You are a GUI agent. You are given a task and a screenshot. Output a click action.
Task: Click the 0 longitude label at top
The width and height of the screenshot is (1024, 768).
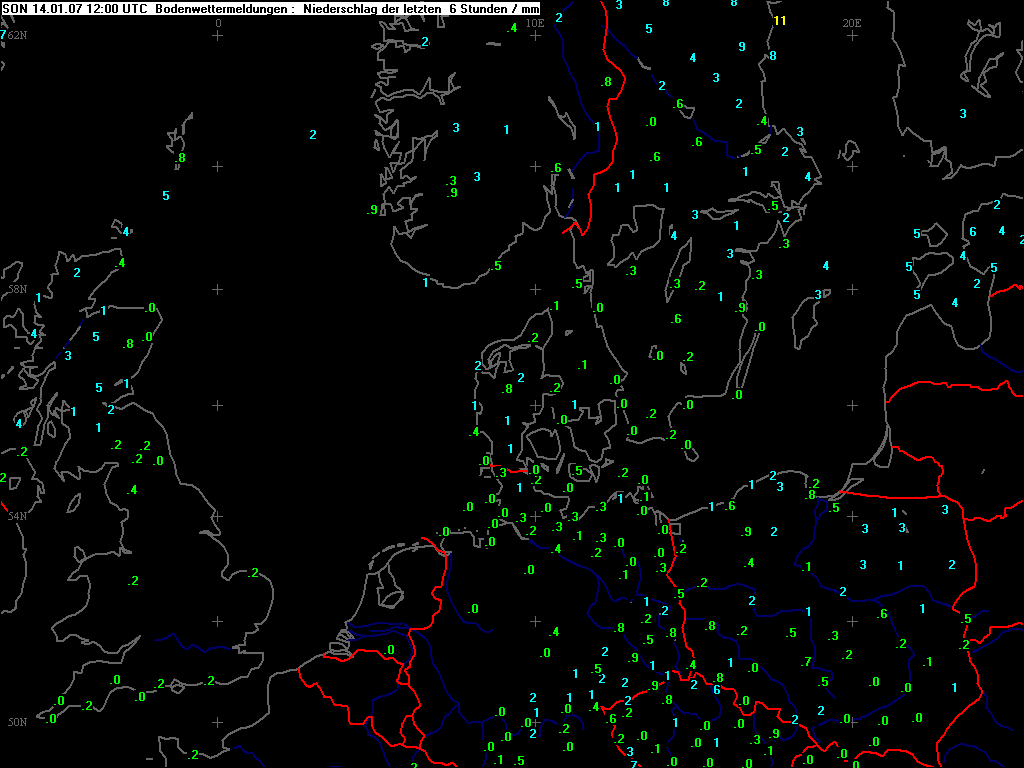point(219,22)
